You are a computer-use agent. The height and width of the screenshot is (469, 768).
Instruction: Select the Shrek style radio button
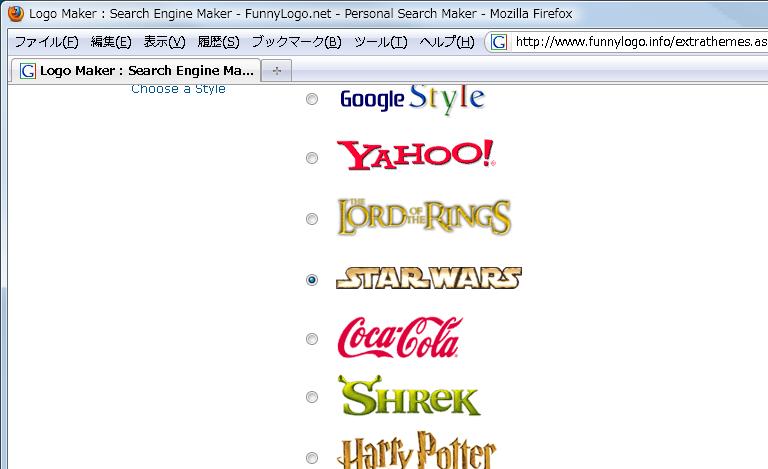(312, 397)
